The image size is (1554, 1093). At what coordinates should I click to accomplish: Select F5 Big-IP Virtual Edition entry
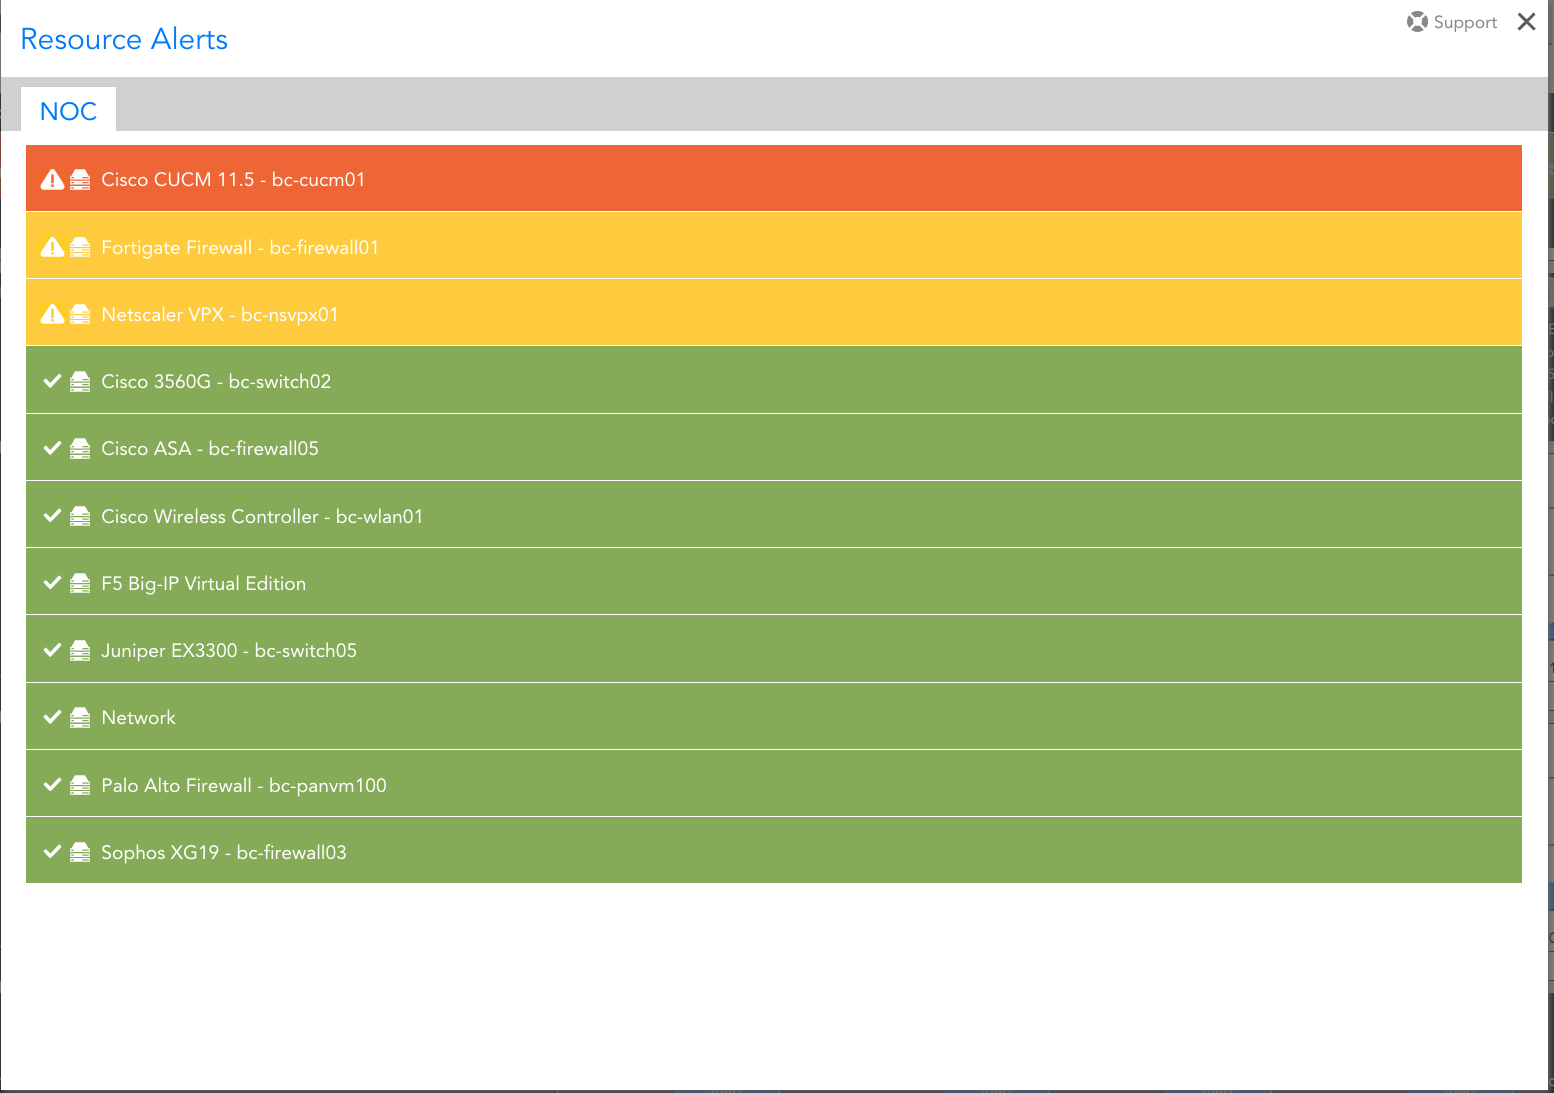(x=774, y=581)
